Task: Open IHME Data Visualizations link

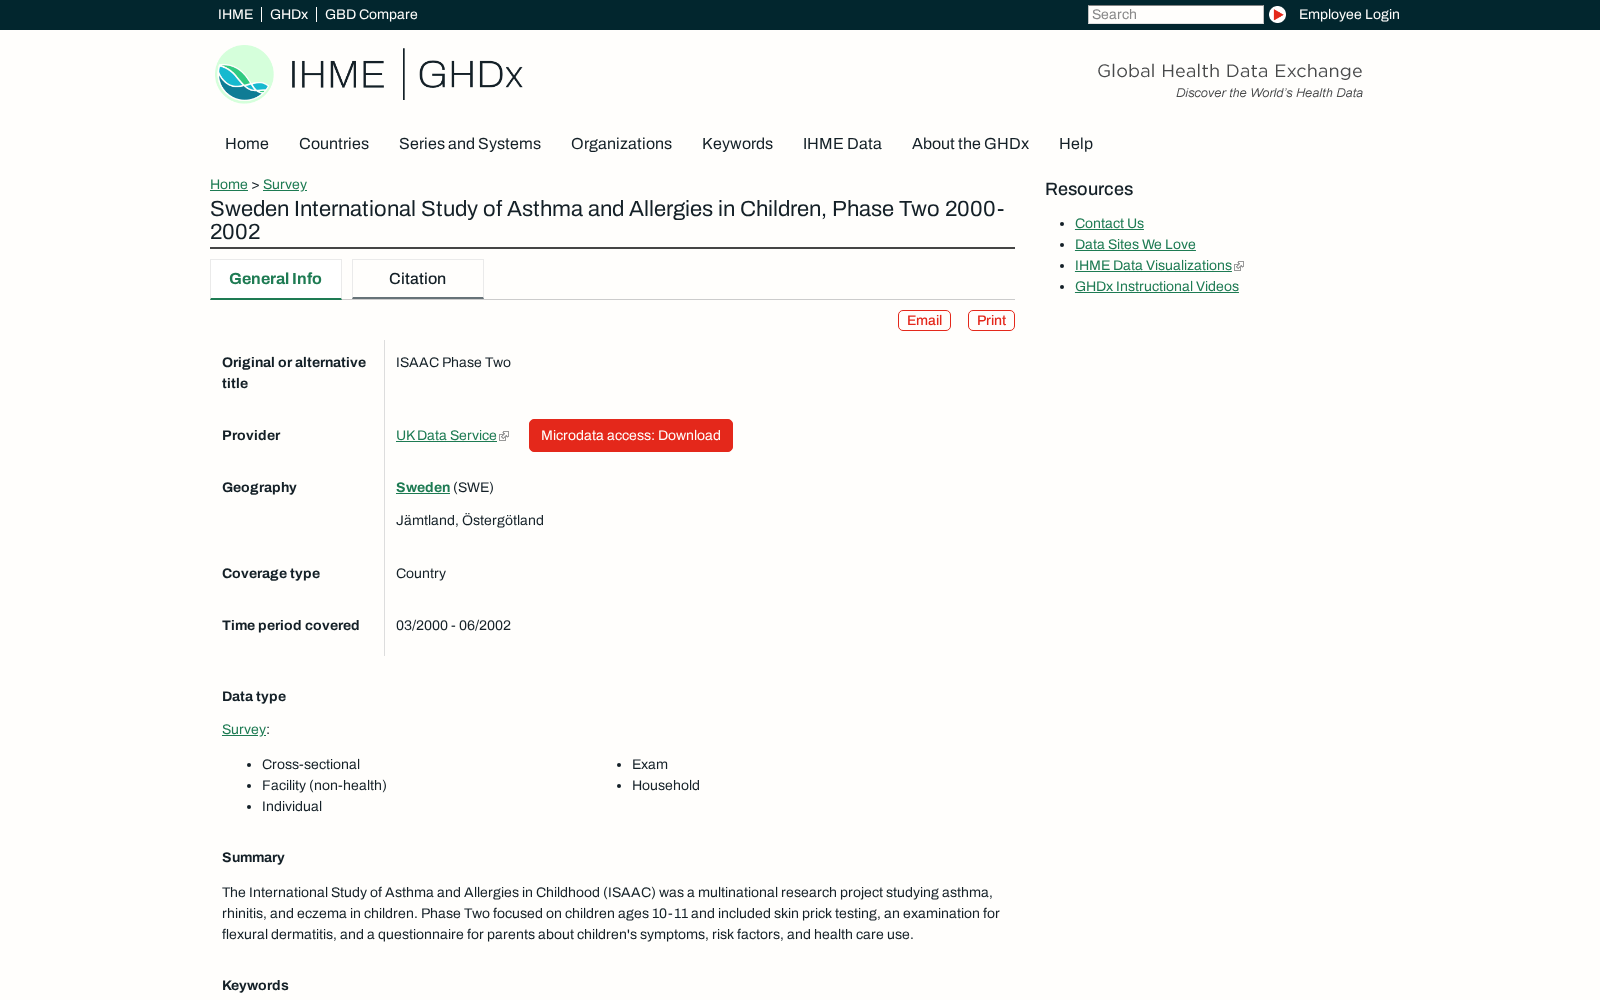Action: pos(1153,265)
